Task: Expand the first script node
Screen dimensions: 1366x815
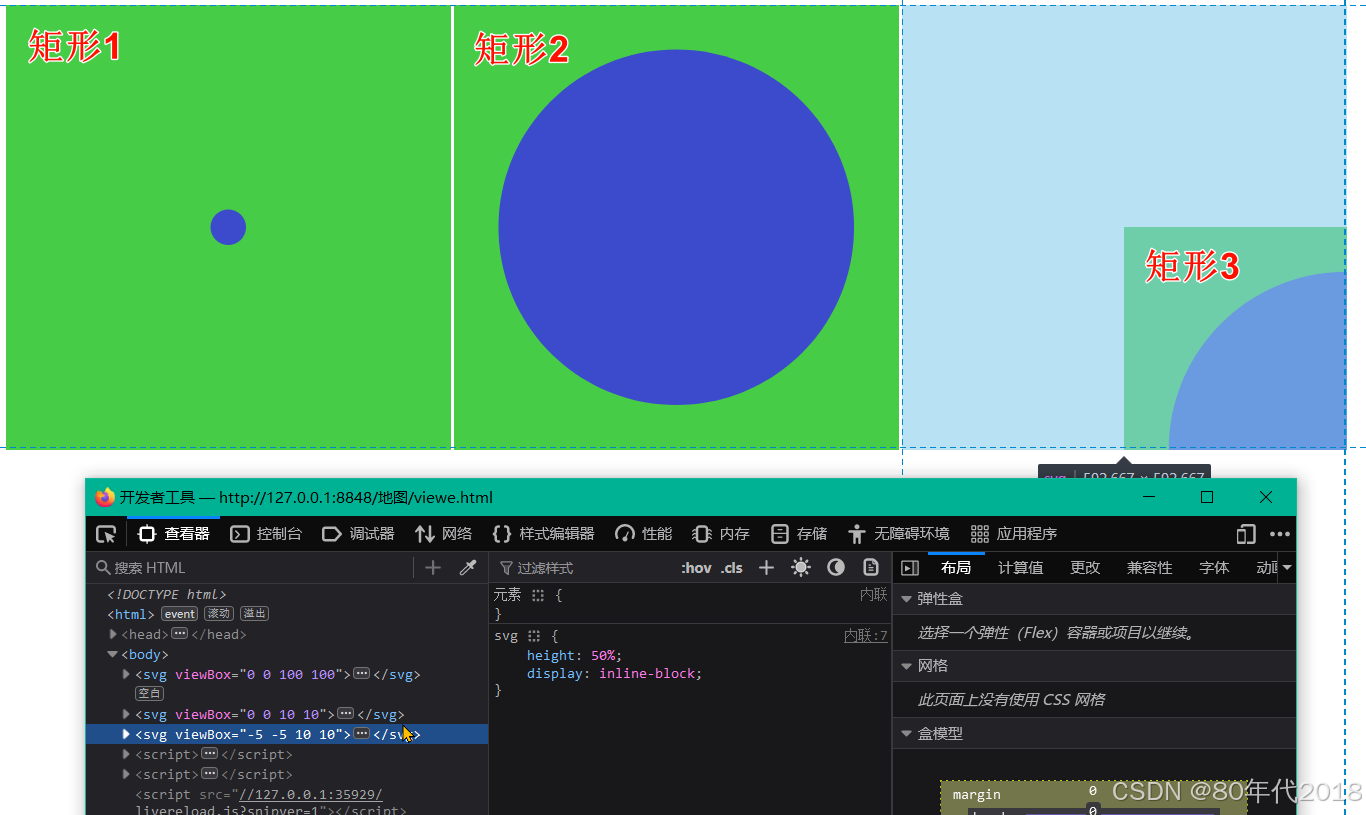Action: (126, 754)
